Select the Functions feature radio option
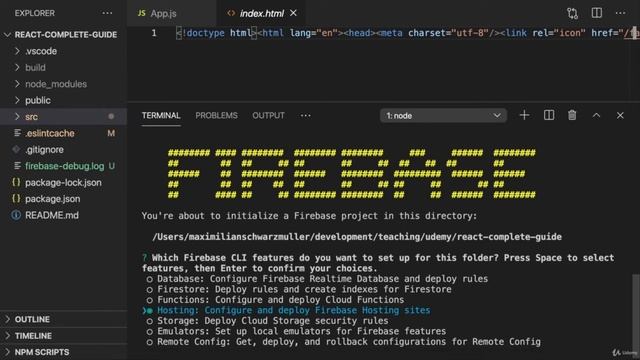The width and height of the screenshot is (640, 360). [150, 300]
